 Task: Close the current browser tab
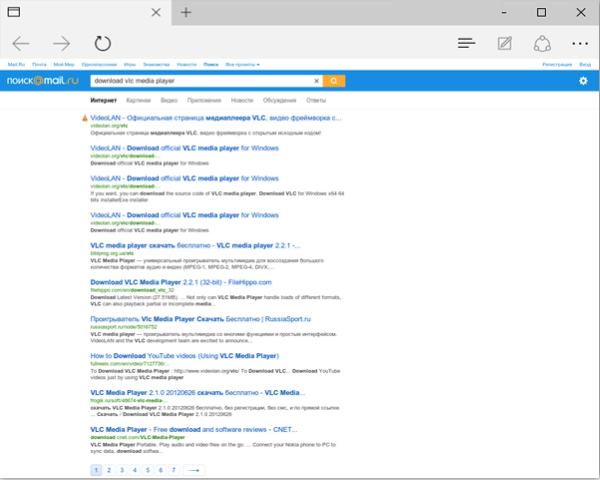[x=156, y=13]
